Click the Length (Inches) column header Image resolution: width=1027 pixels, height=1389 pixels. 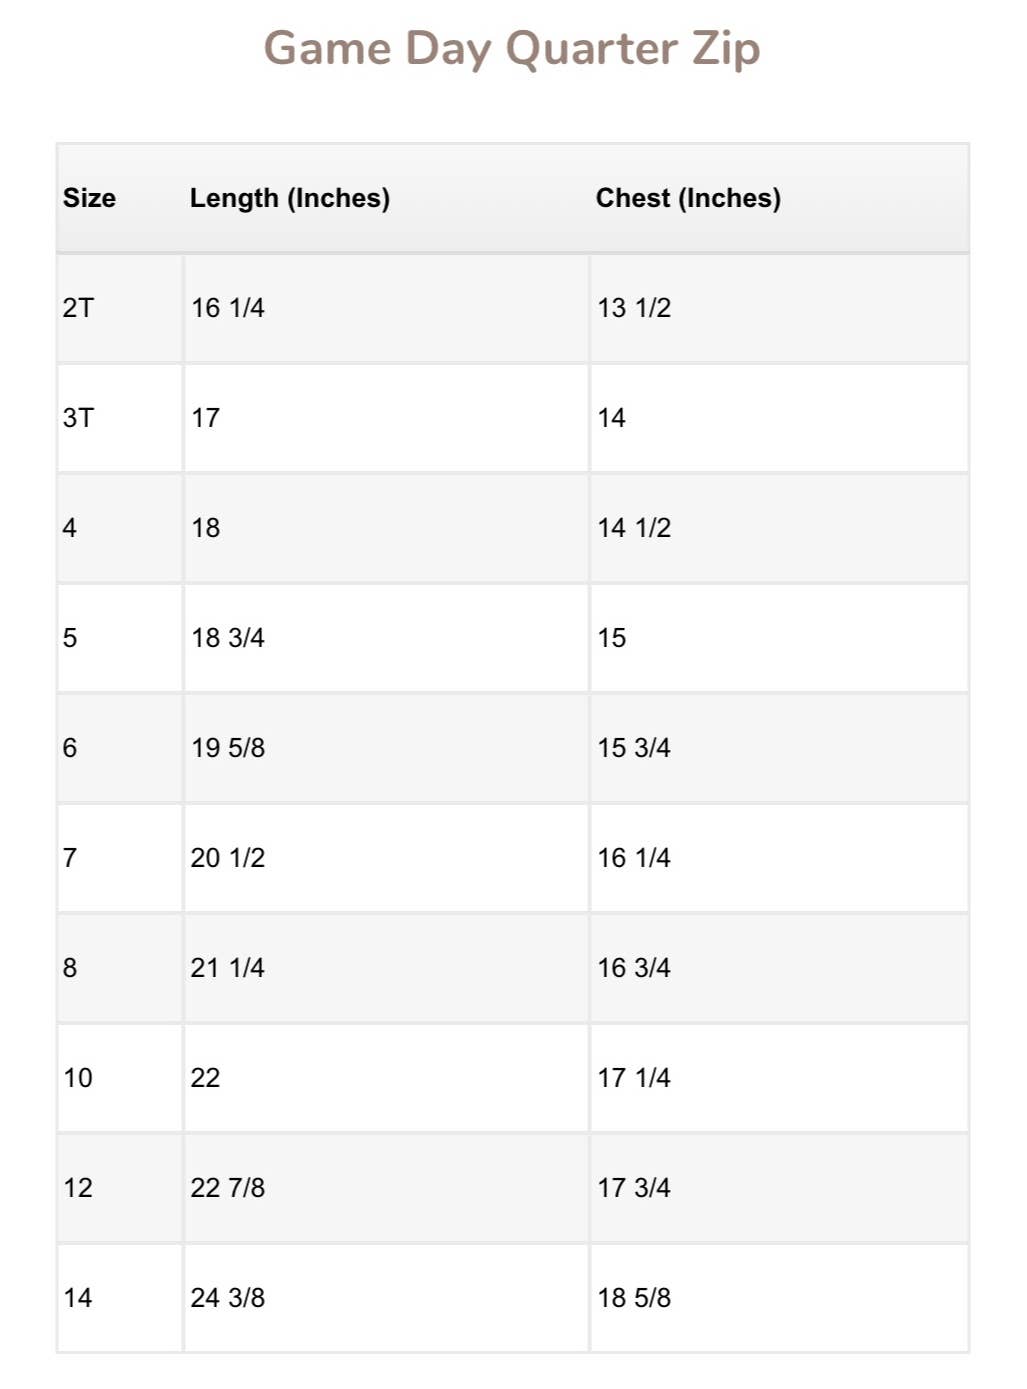290,198
